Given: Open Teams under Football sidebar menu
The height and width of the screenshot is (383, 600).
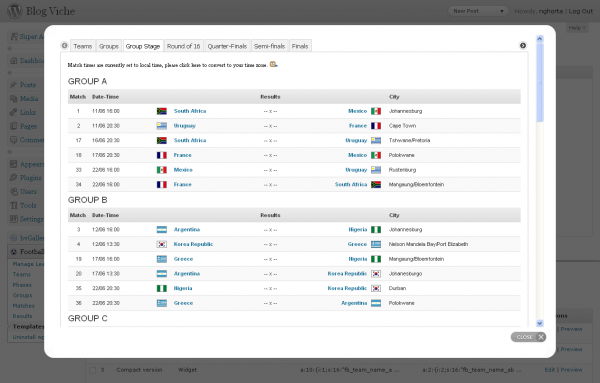Looking at the screenshot, I should pyautogui.click(x=21, y=274).
